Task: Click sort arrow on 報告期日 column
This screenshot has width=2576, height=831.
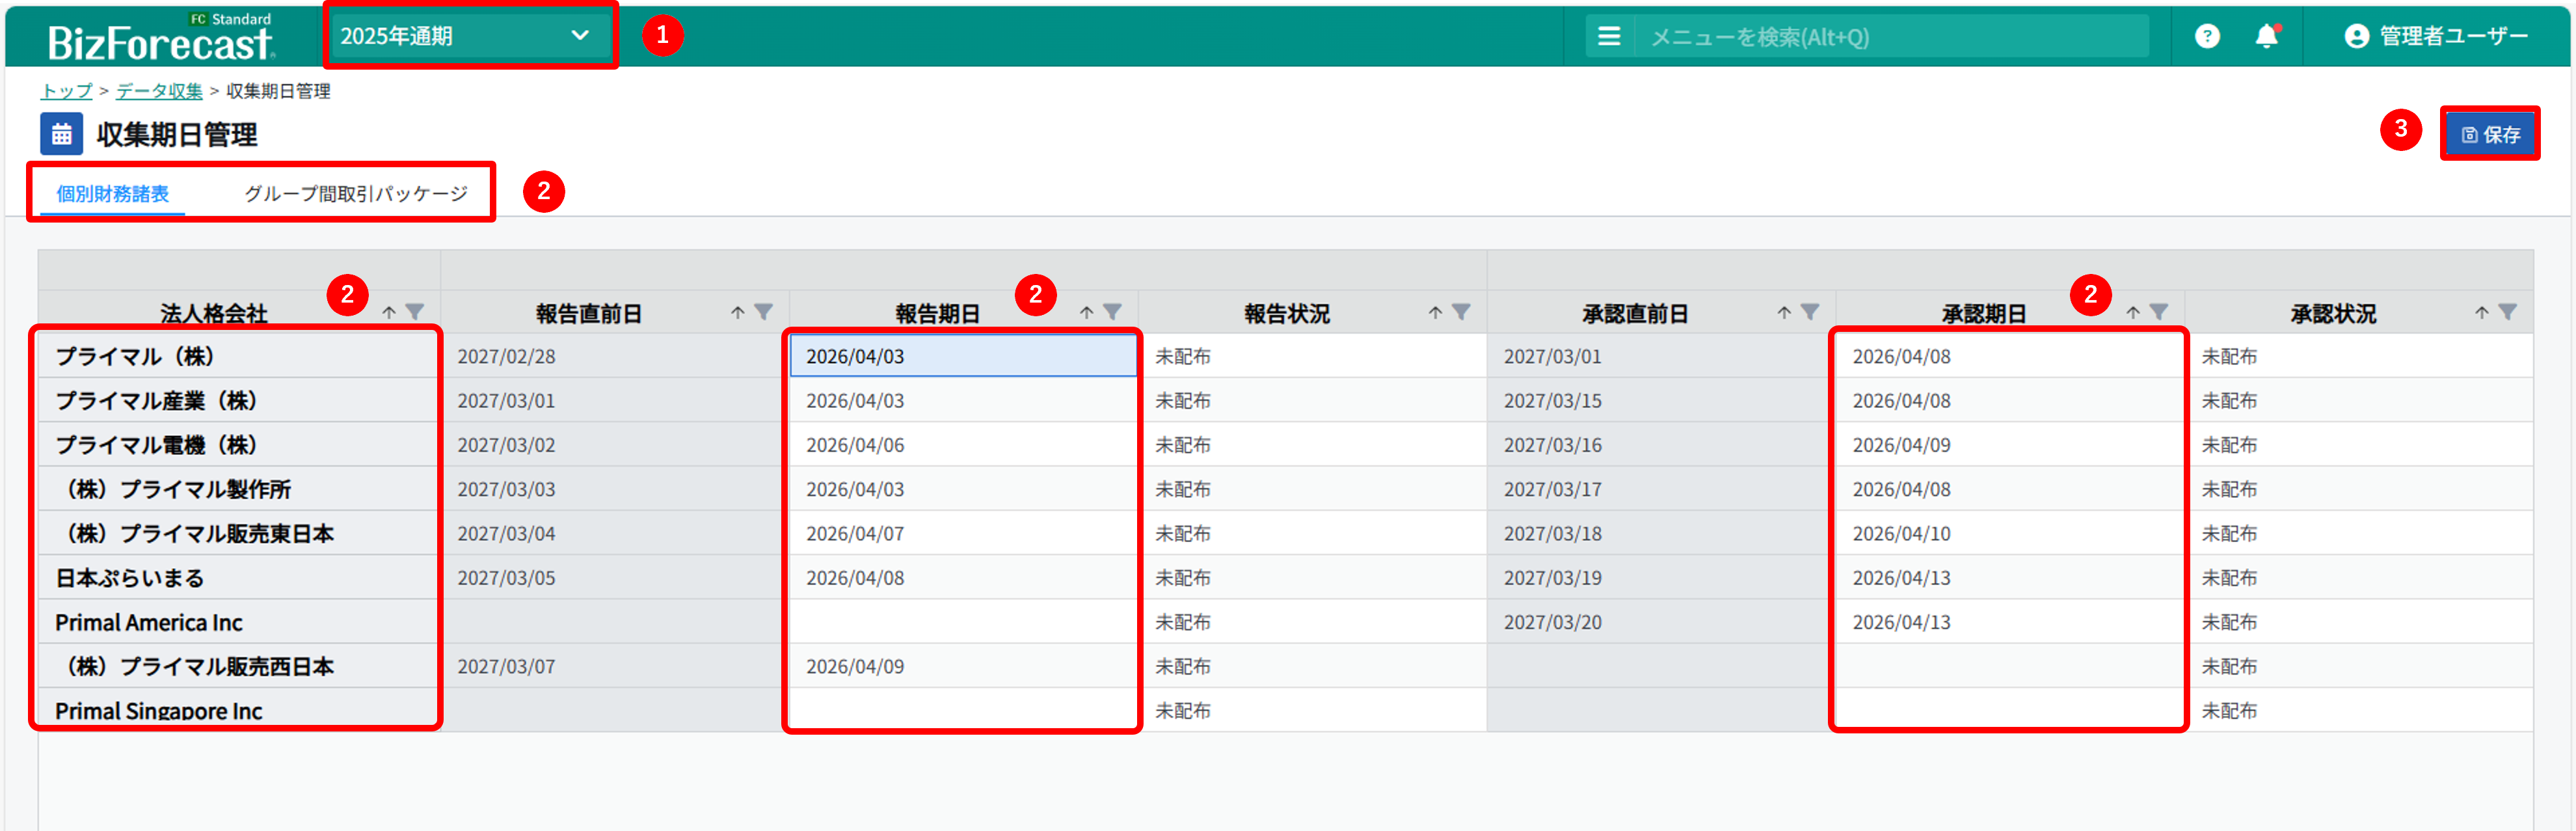Action: click(x=1086, y=312)
